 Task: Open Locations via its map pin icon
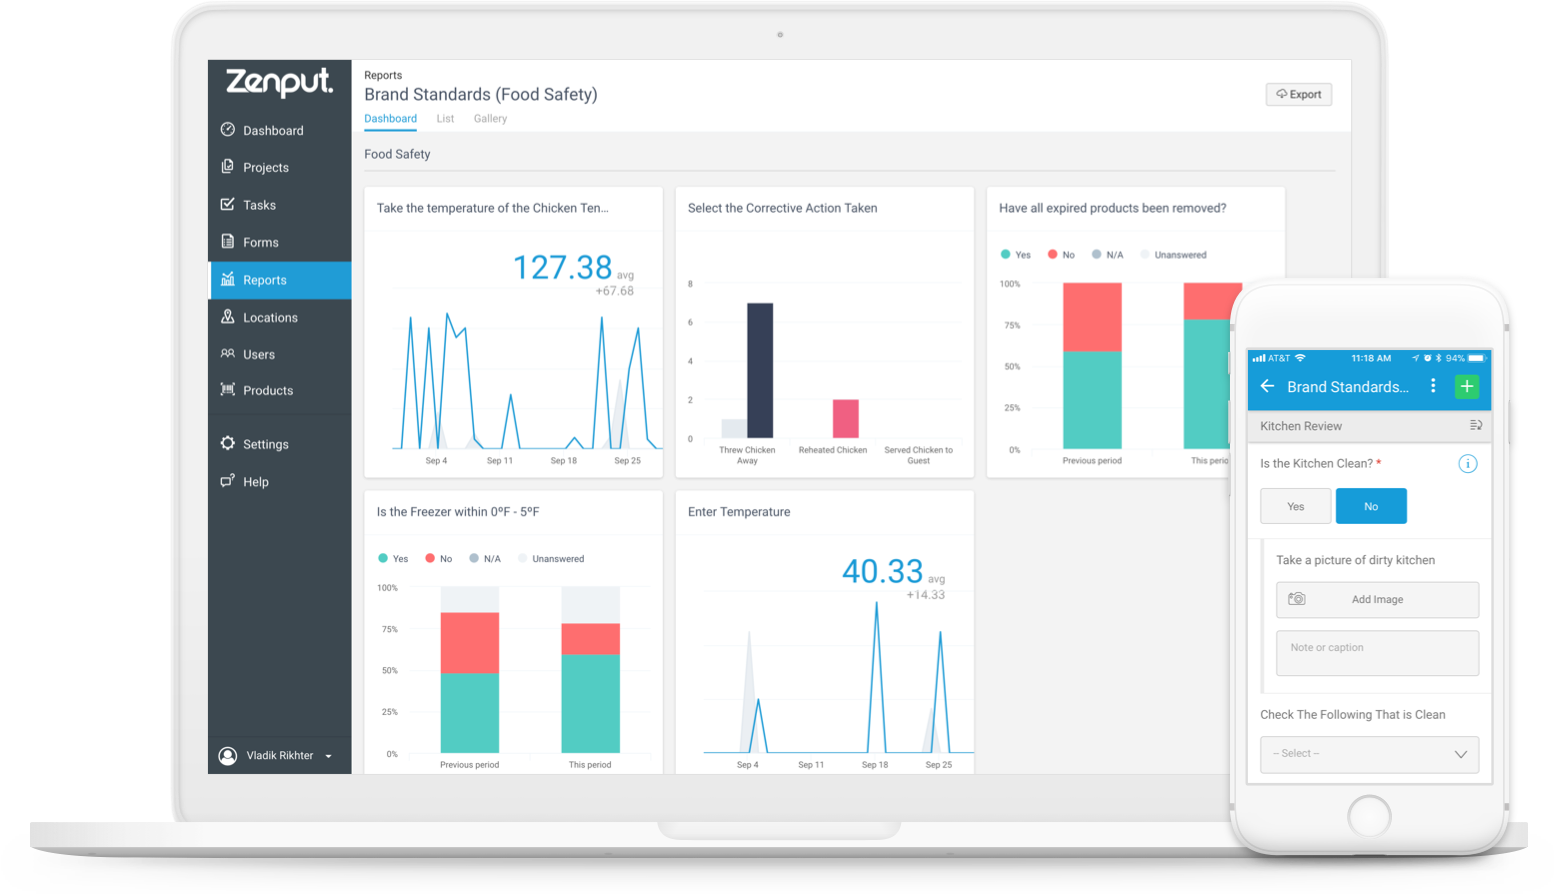pyautogui.click(x=228, y=317)
